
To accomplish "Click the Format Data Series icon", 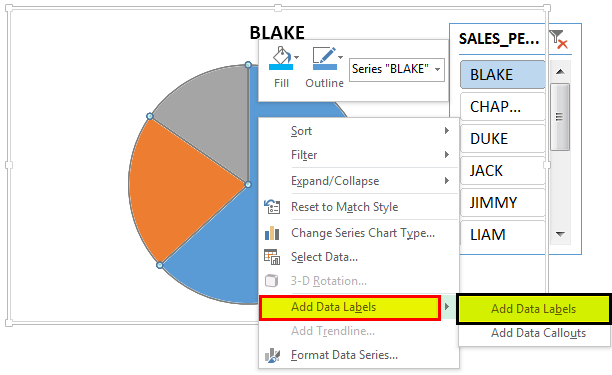I will [272, 355].
